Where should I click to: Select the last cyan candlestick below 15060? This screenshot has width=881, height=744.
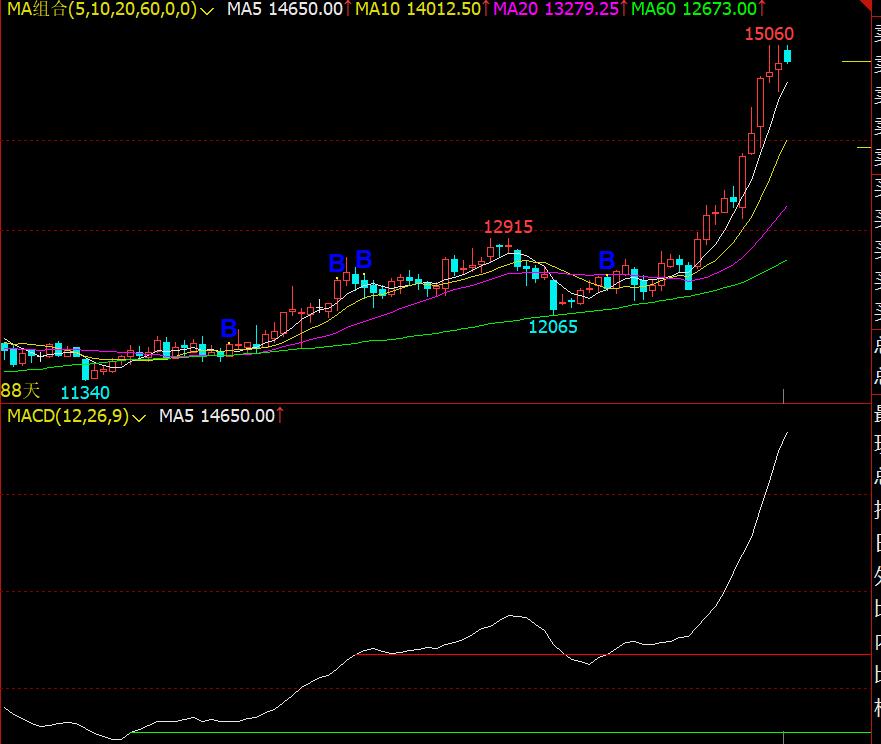(x=787, y=56)
